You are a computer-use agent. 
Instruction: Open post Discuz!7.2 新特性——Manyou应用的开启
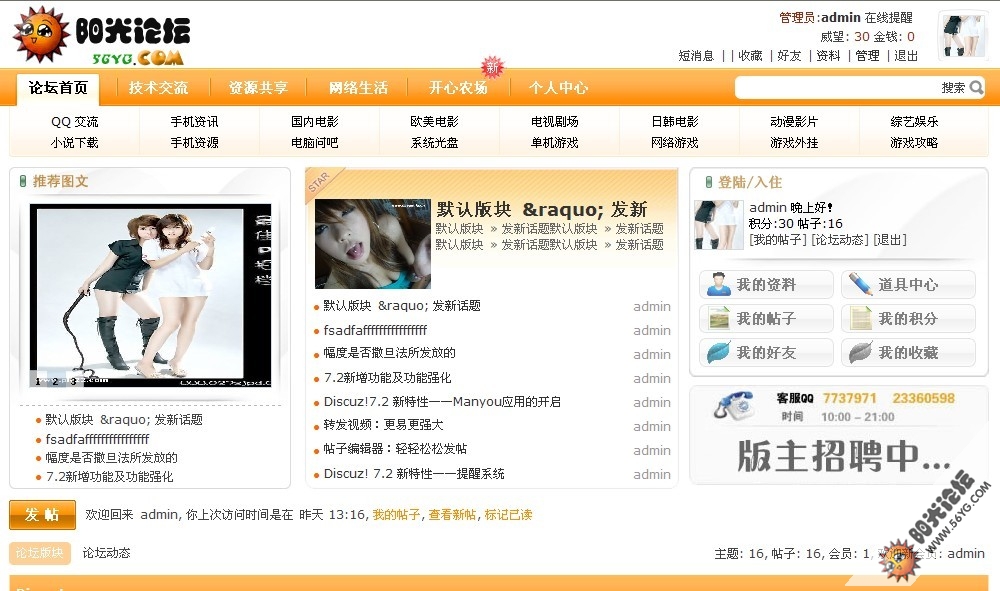pyautogui.click(x=442, y=402)
